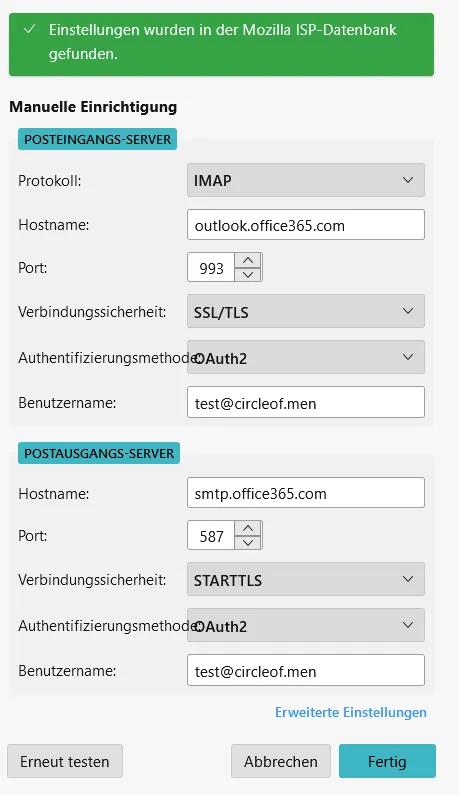The height and width of the screenshot is (795, 459).
Task: Open outgoing Authentifizierungsmethode OAuth2 dropdown
Action: 306,625
